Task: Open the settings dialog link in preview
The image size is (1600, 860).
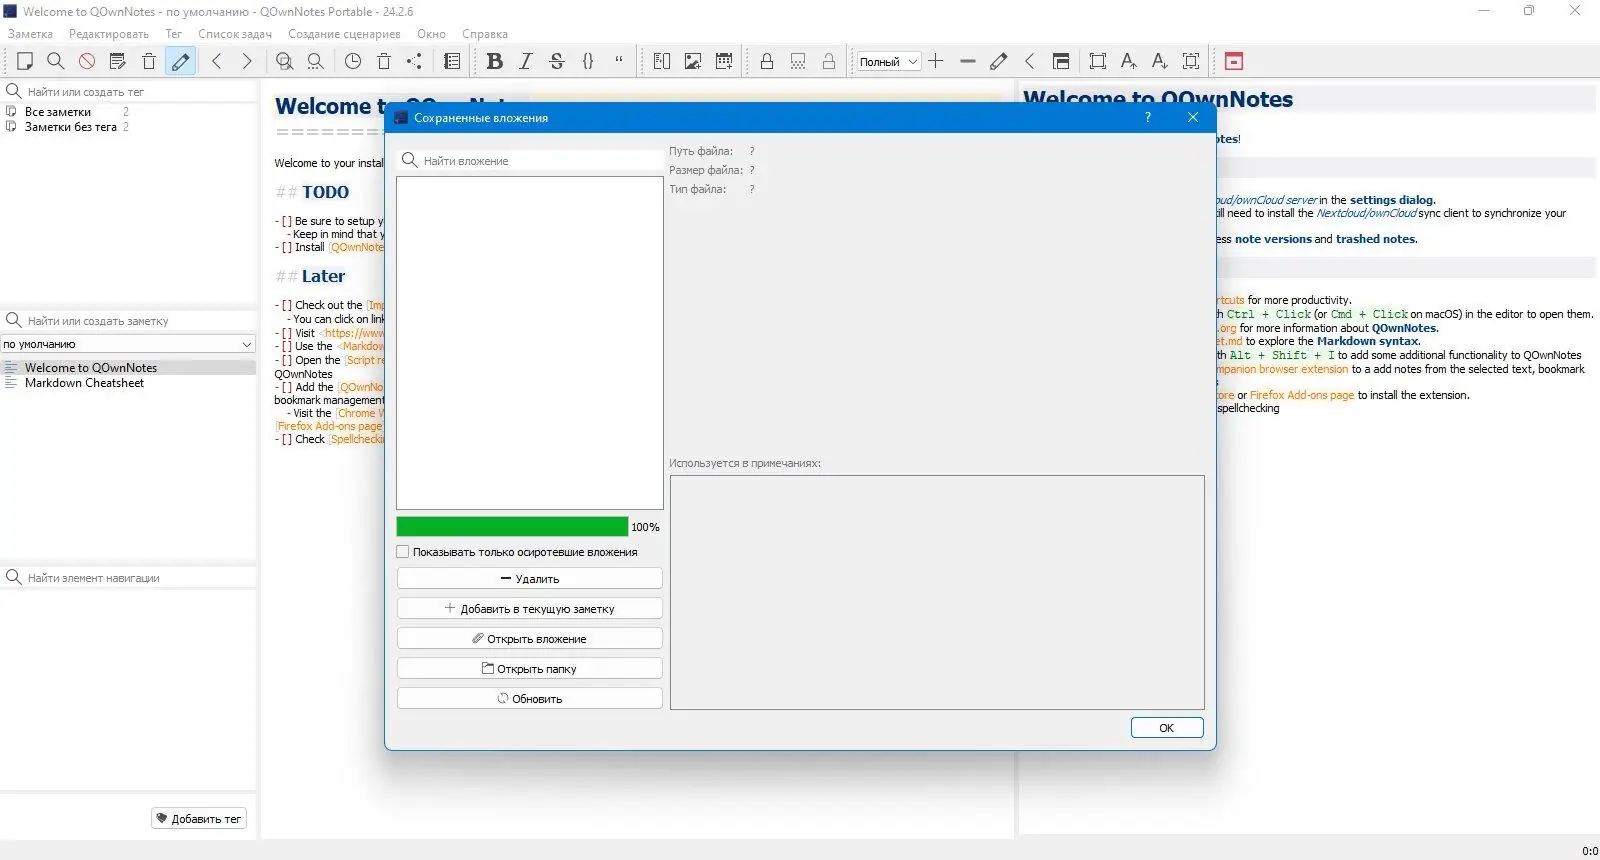Action: pyautogui.click(x=1392, y=200)
